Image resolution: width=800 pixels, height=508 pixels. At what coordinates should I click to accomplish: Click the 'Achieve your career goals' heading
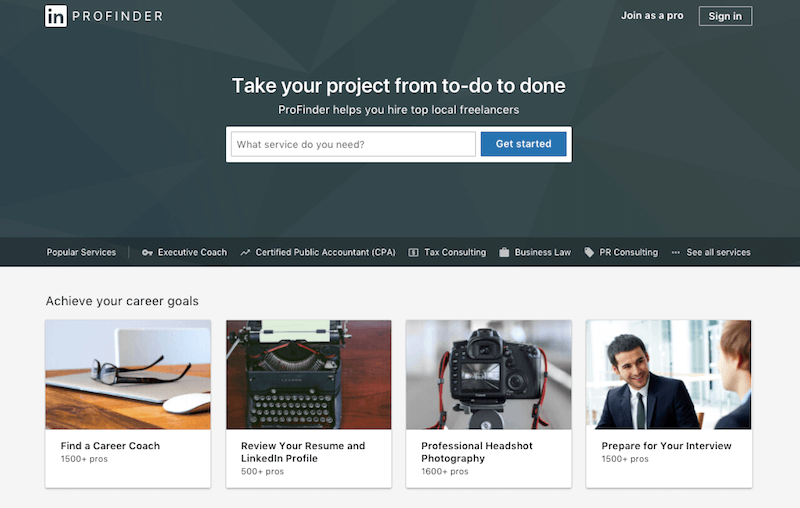point(122,301)
